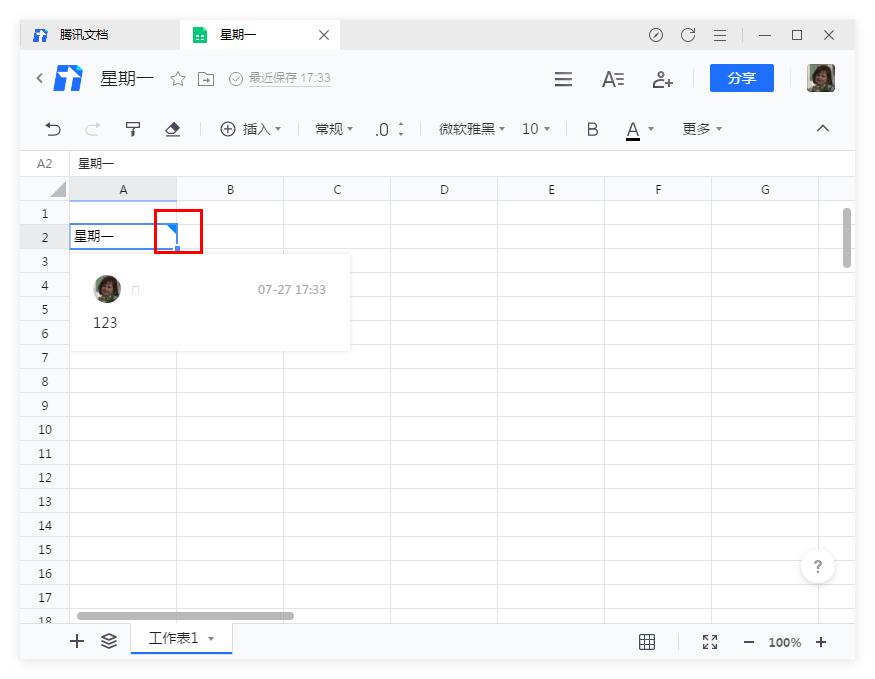
Task: Open the grid view icon in status bar
Action: (647, 642)
